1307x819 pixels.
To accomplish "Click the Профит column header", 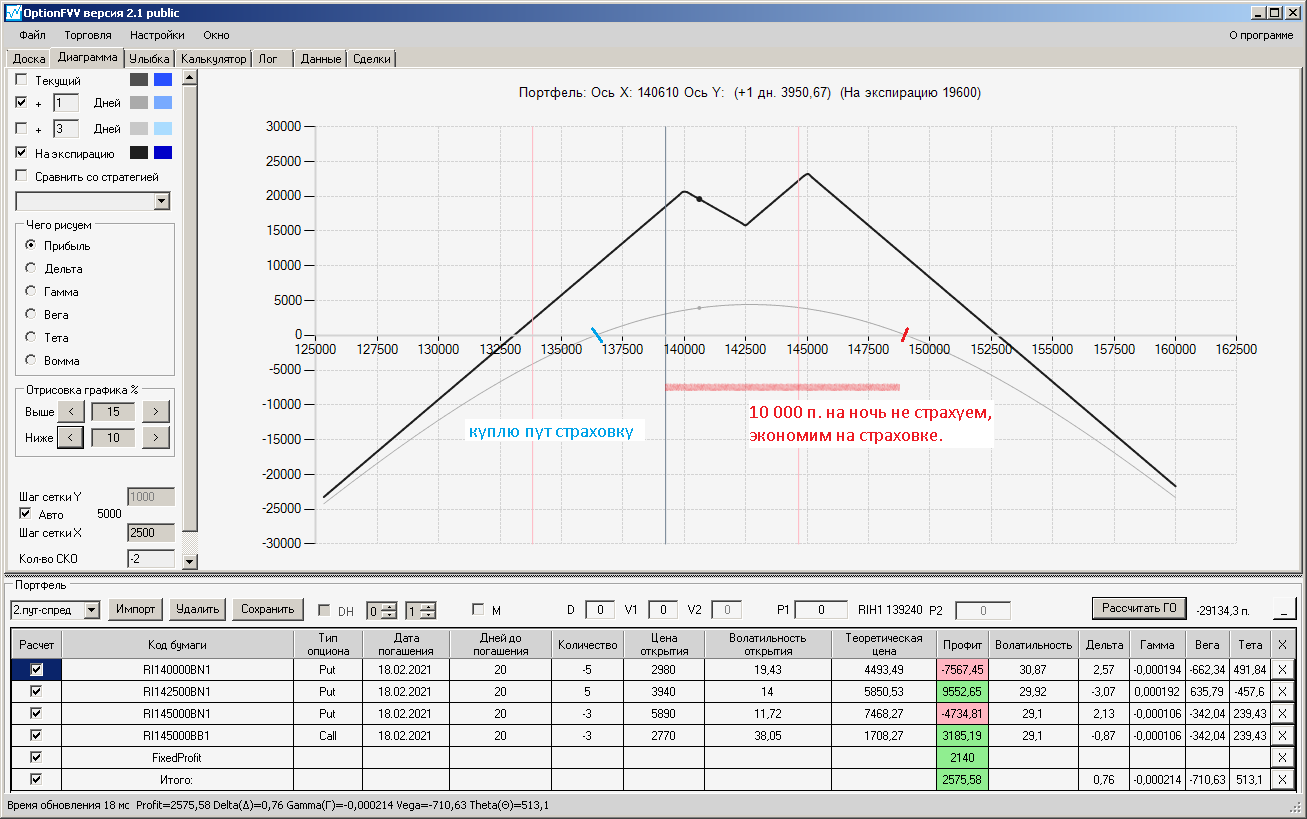I will (963, 644).
